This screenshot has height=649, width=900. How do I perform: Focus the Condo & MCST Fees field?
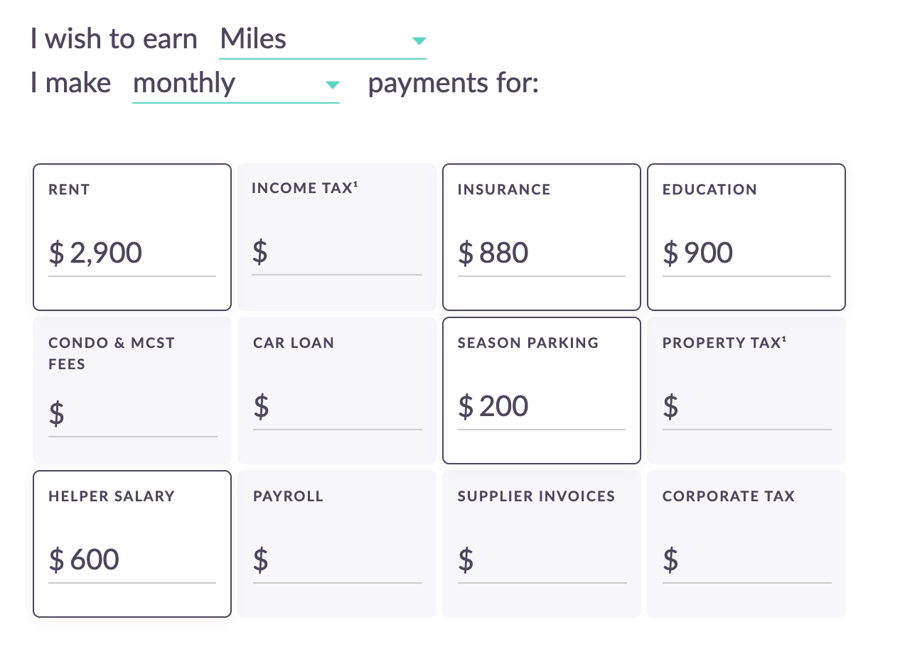[x=140, y=413]
